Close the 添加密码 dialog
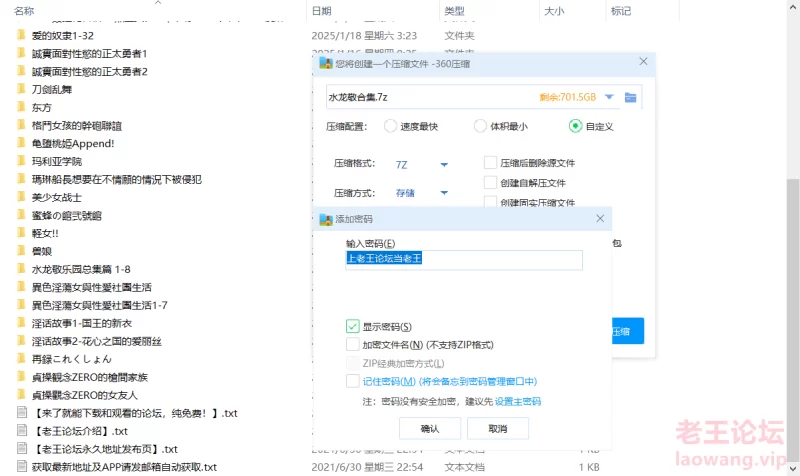The image size is (800, 476). pos(600,218)
